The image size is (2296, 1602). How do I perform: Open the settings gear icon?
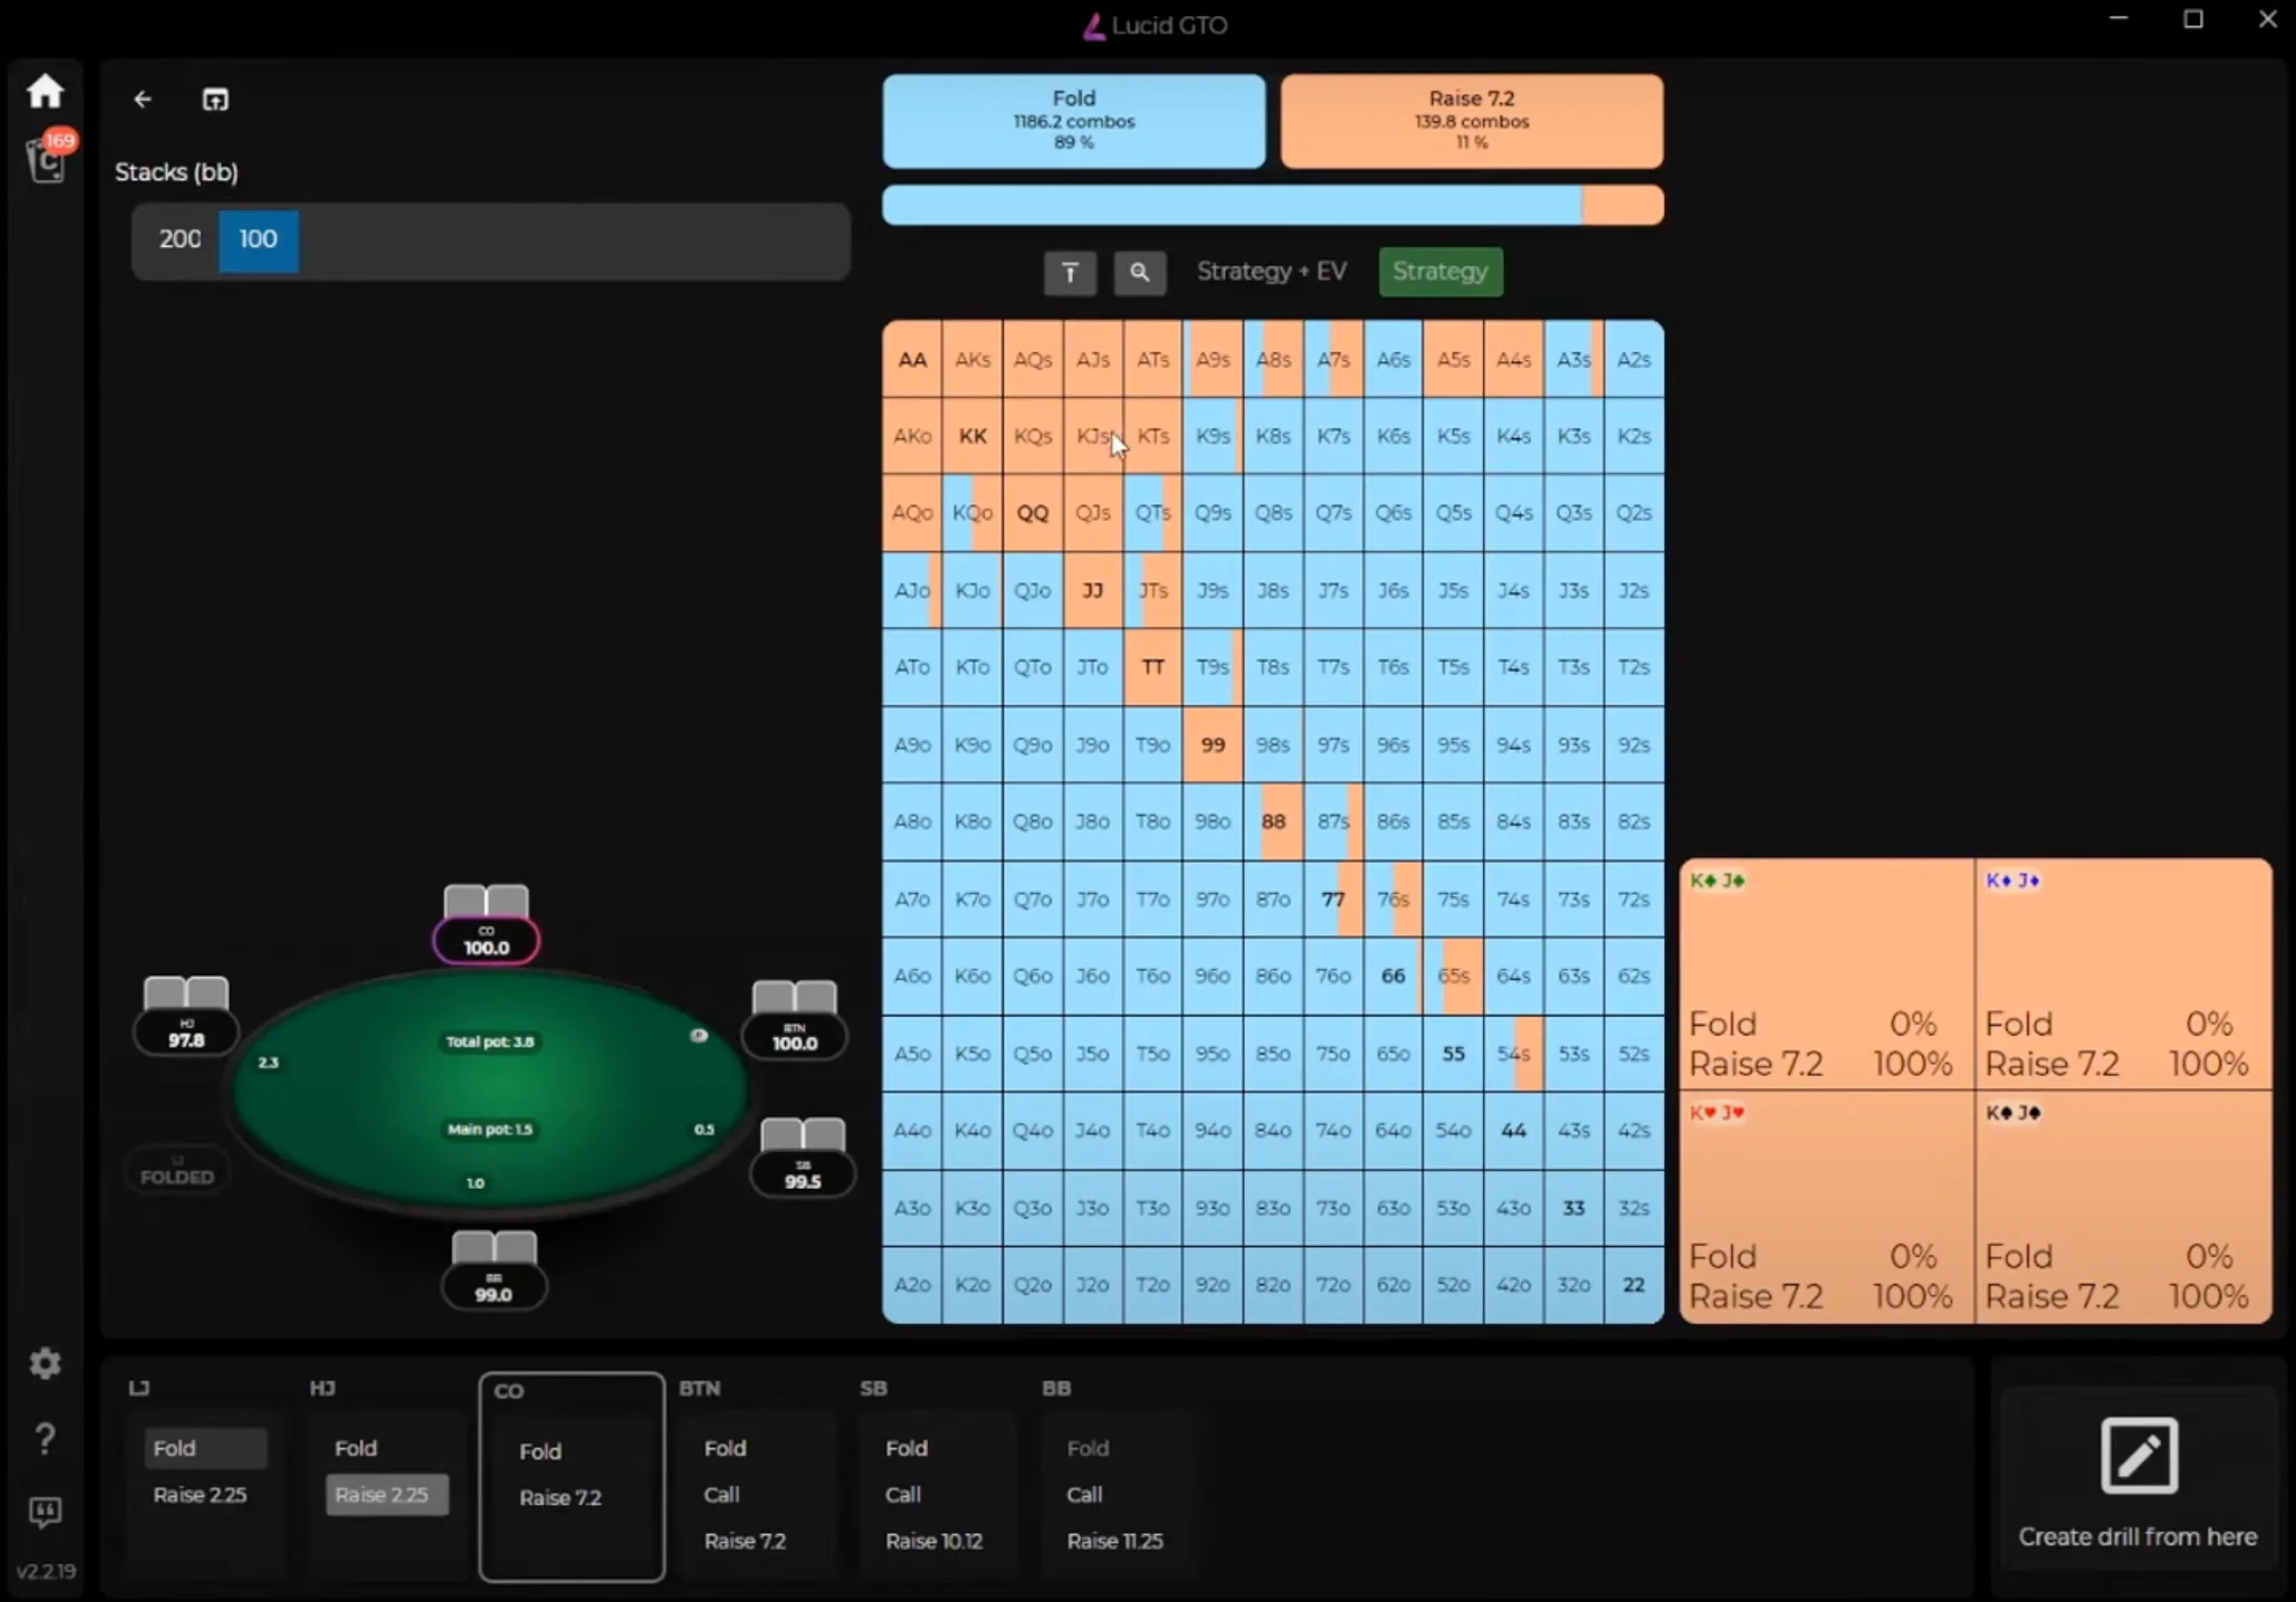(x=45, y=1362)
